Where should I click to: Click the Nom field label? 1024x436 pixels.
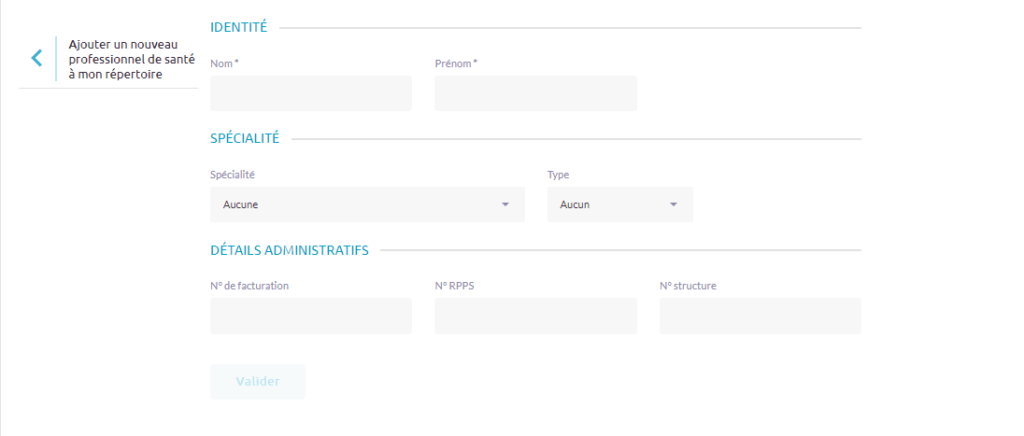224,64
